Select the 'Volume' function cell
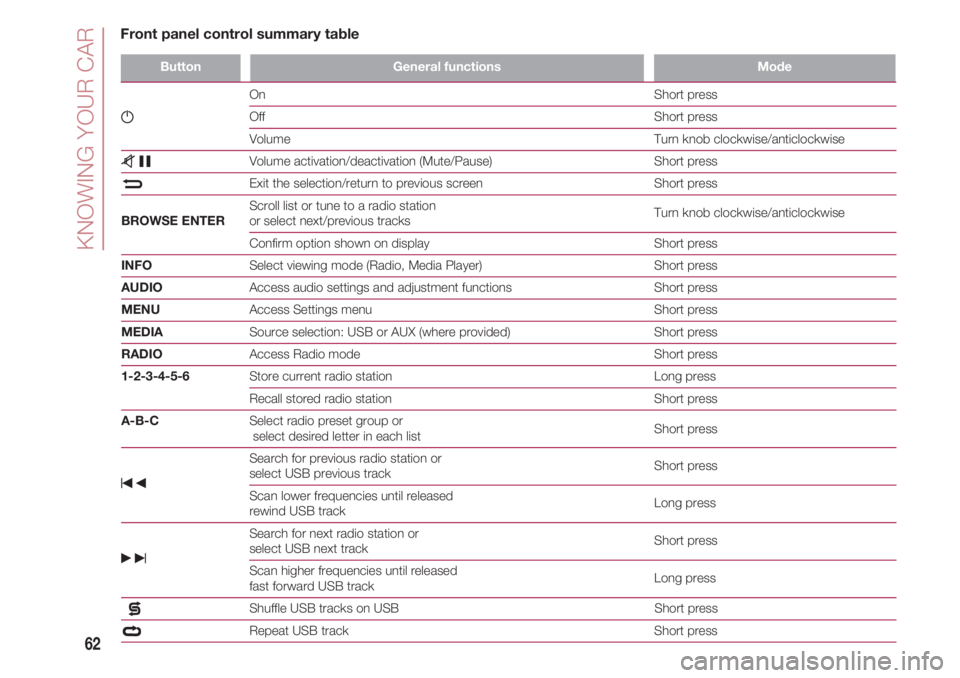Image resolution: width=960 pixels, height=678 pixels. click(269, 140)
